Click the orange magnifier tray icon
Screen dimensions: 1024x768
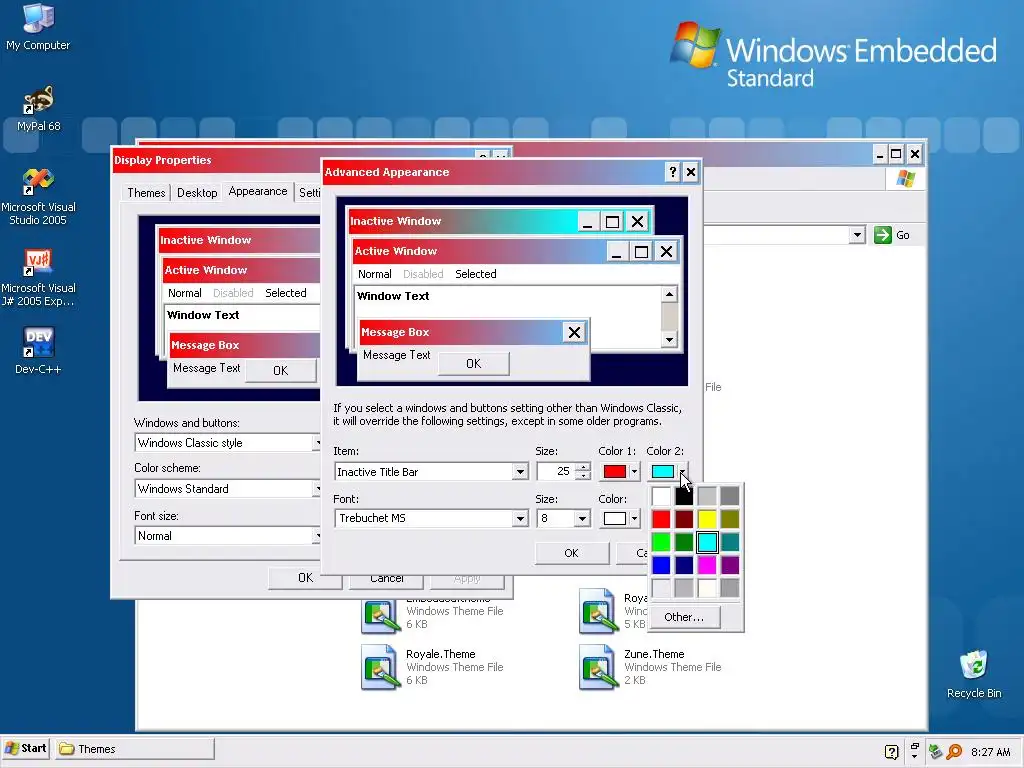pyautogui.click(x=954, y=752)
